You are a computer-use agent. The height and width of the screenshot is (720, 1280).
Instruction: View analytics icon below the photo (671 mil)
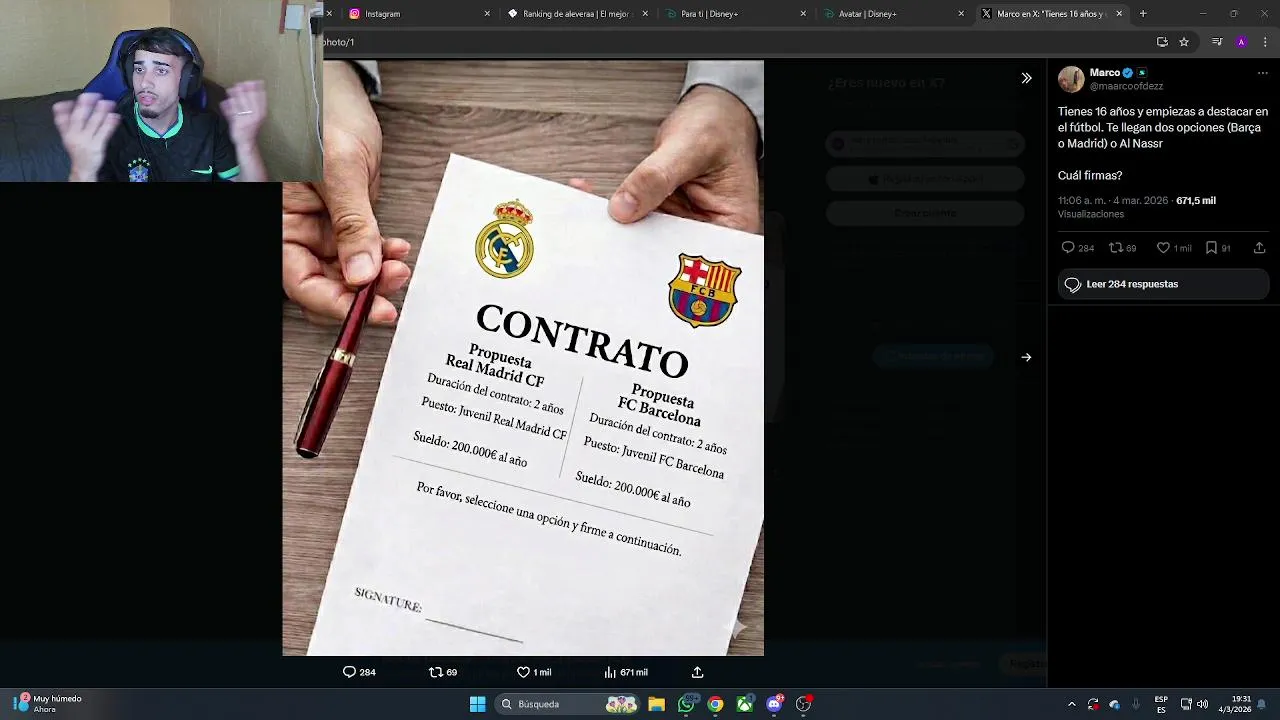point(625,672)
